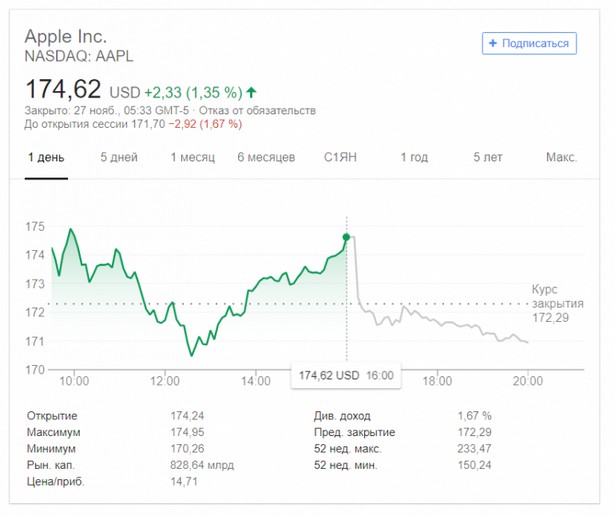View the 5 лет chart range
615x516 pixels.
(x=488, y=158)
